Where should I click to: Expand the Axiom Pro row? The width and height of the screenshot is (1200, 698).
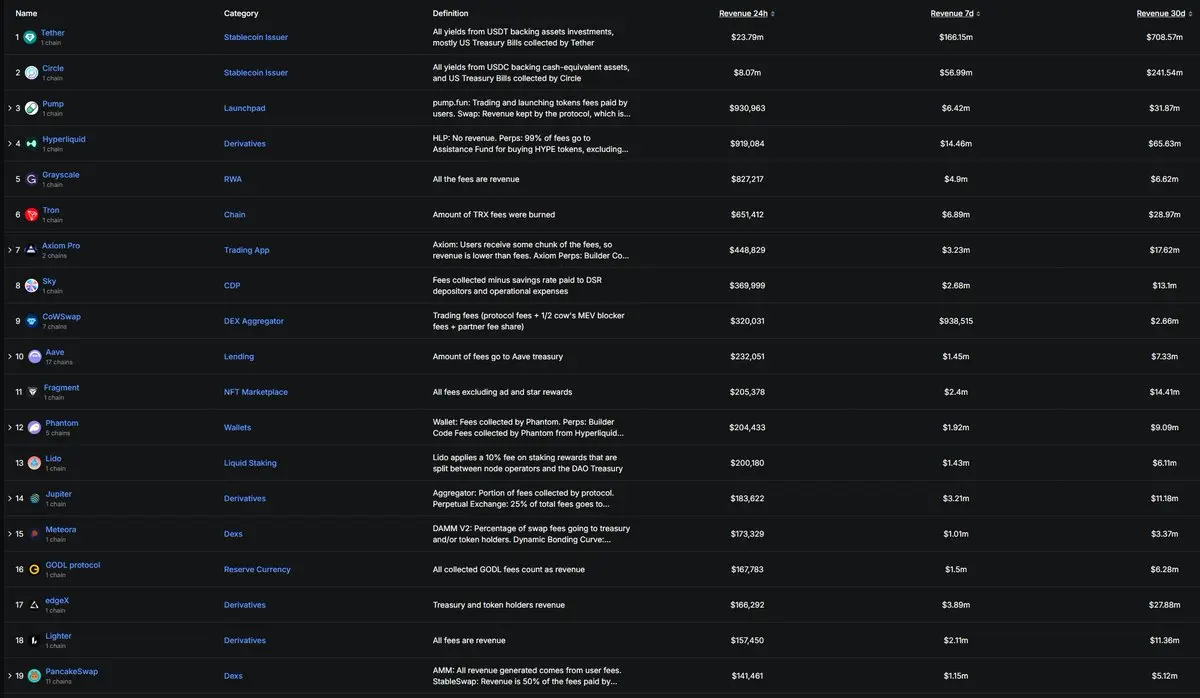(9, 250)
